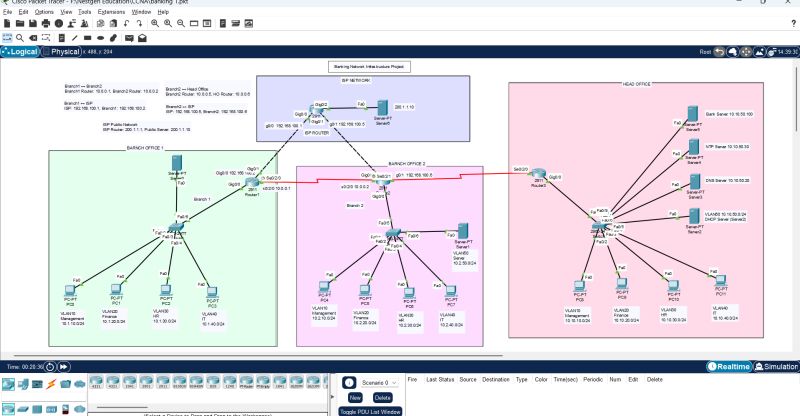Open the File menu
Screen dimensions: 800x416
[7, 11]
